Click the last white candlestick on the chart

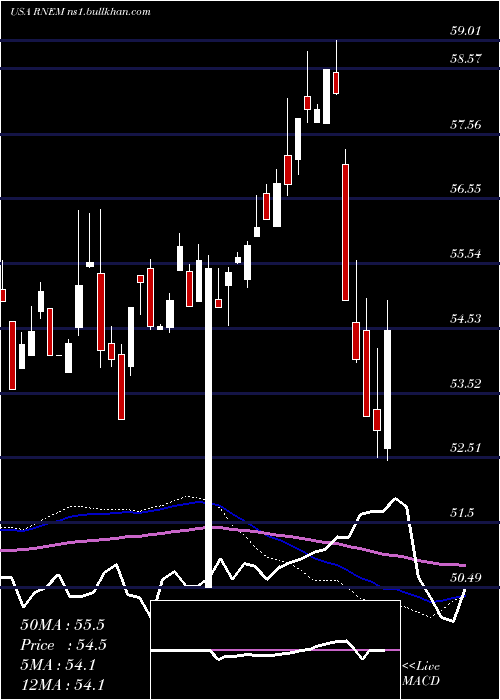coord(388,389)
